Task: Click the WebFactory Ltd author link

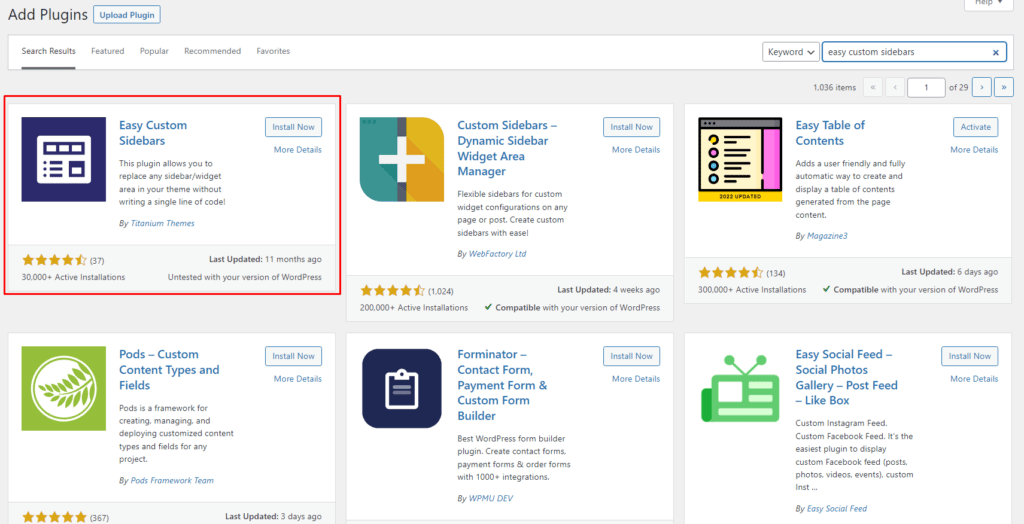Action: [x=497, y=254]
